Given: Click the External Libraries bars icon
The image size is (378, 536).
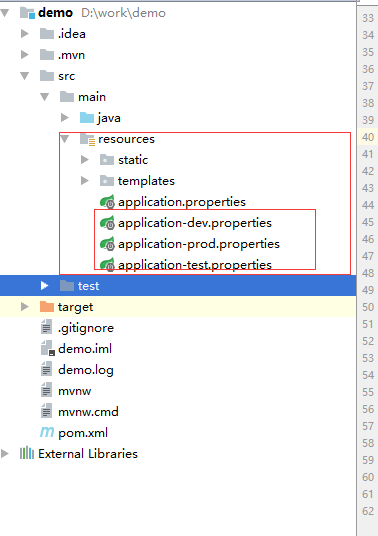Looking at the screenshot, I should (x=27, y=453).
